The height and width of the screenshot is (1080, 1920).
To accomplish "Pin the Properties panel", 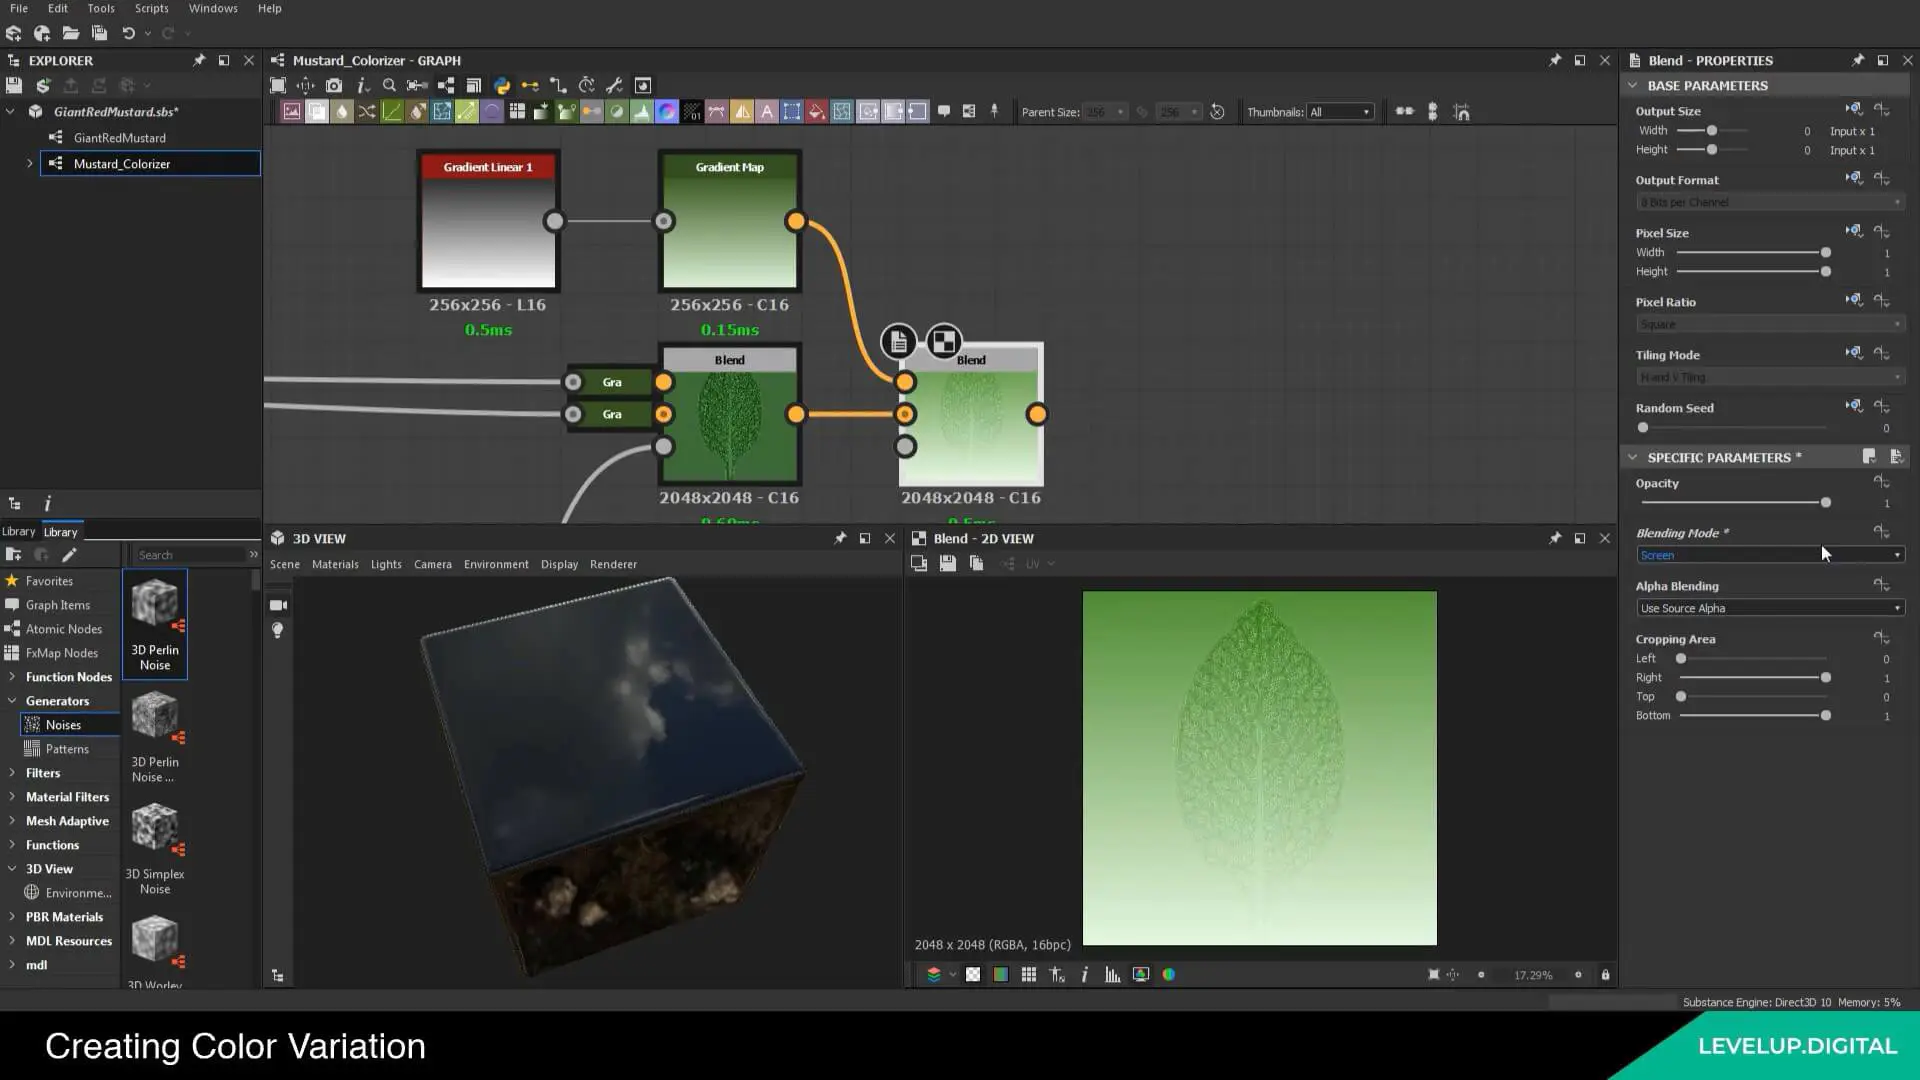I will click(1857, 61).
